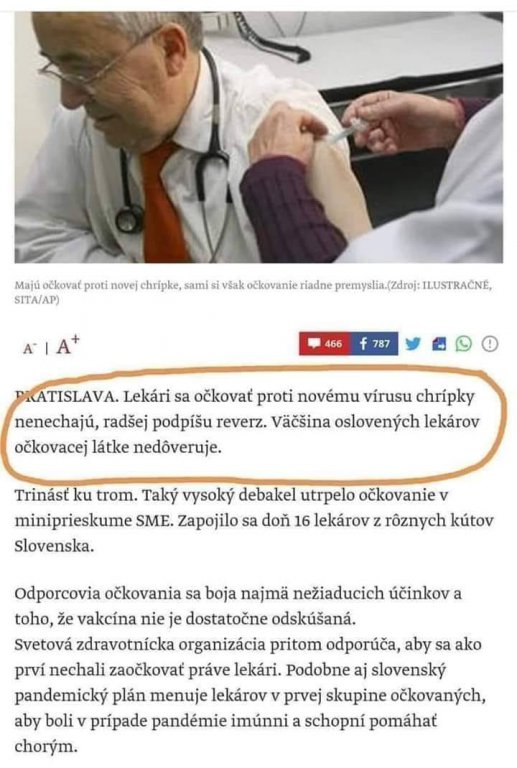Share the article on Twitter
This screenshot has width=517, height=768.
[x=413, y=344]
